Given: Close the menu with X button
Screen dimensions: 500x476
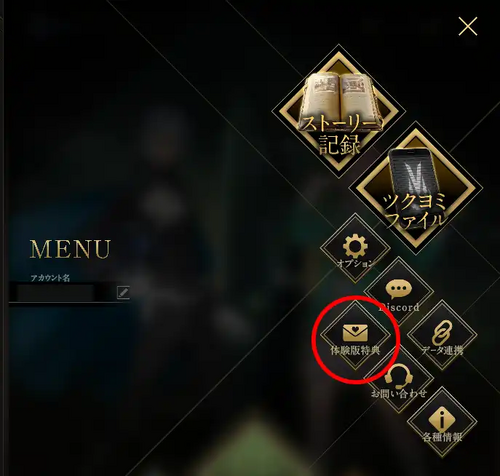Looking at the screenshot, I should tap(468, 26).
